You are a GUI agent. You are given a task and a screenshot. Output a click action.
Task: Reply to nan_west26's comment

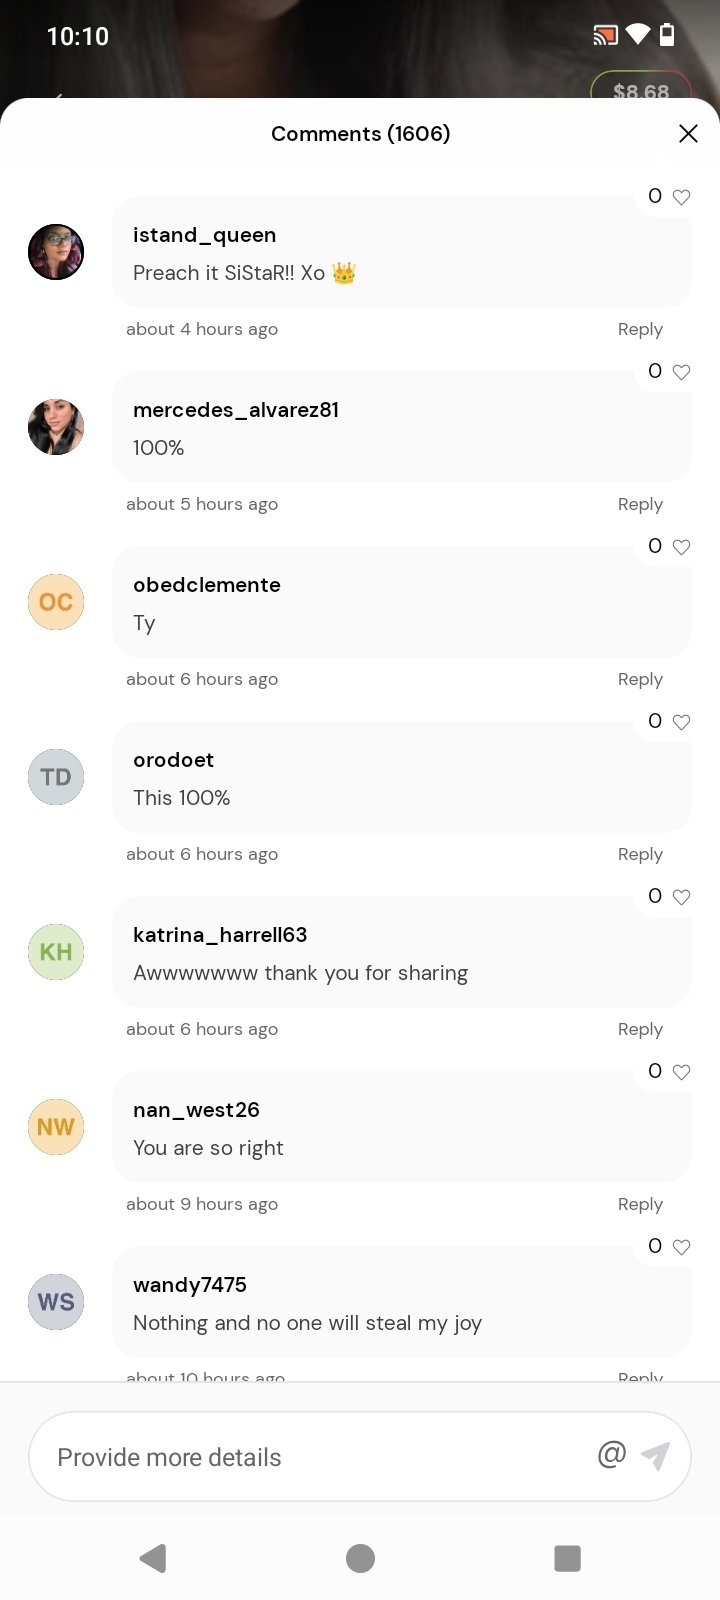click(x=640, y=1204)
